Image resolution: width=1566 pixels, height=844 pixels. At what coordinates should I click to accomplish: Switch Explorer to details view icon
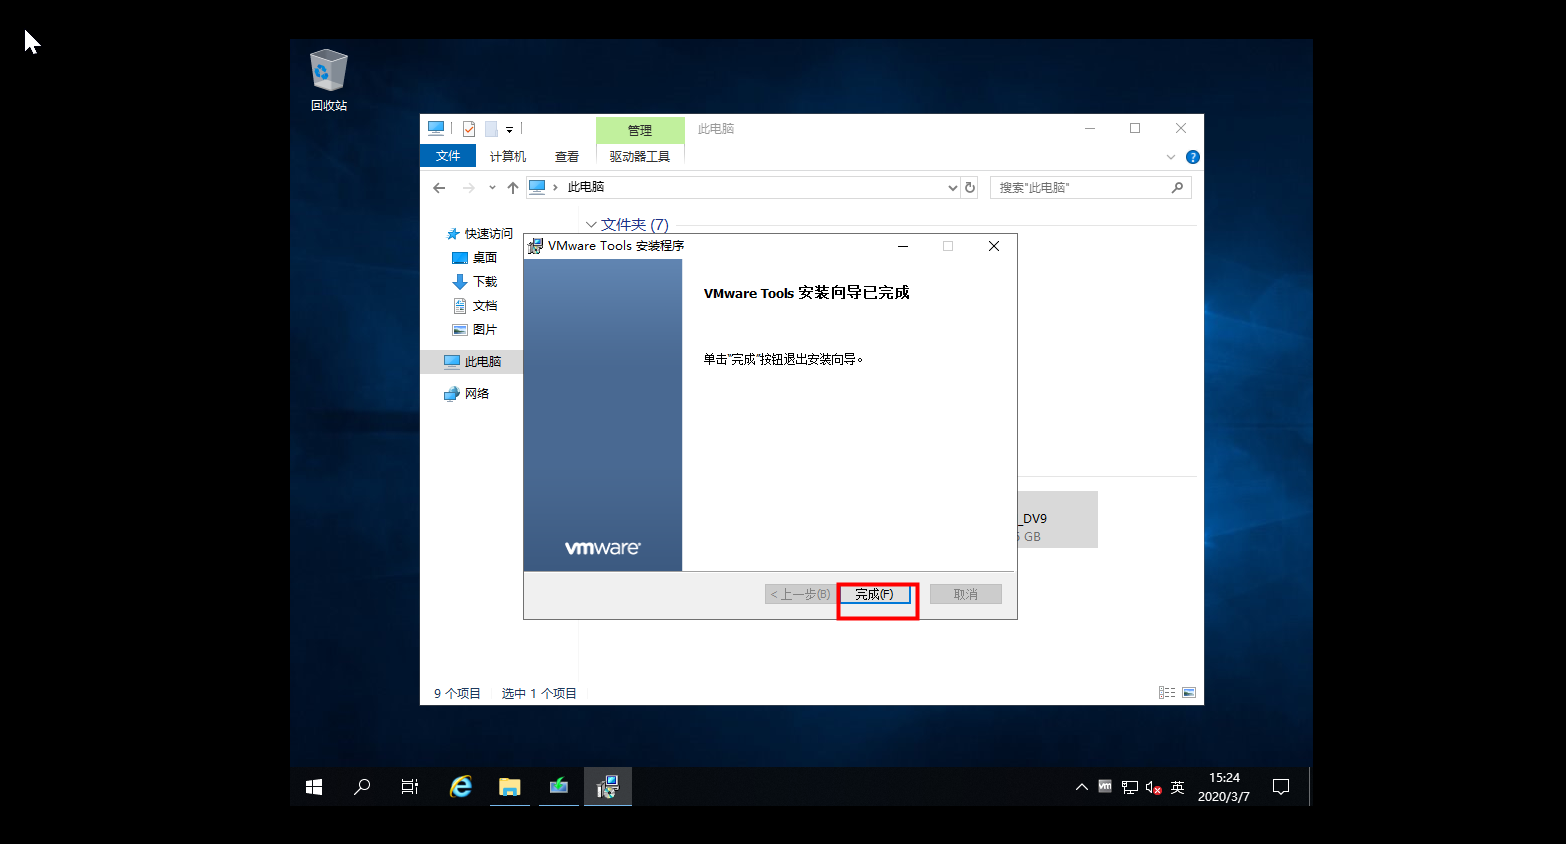pyautogui.click(x=1167, y=692)
